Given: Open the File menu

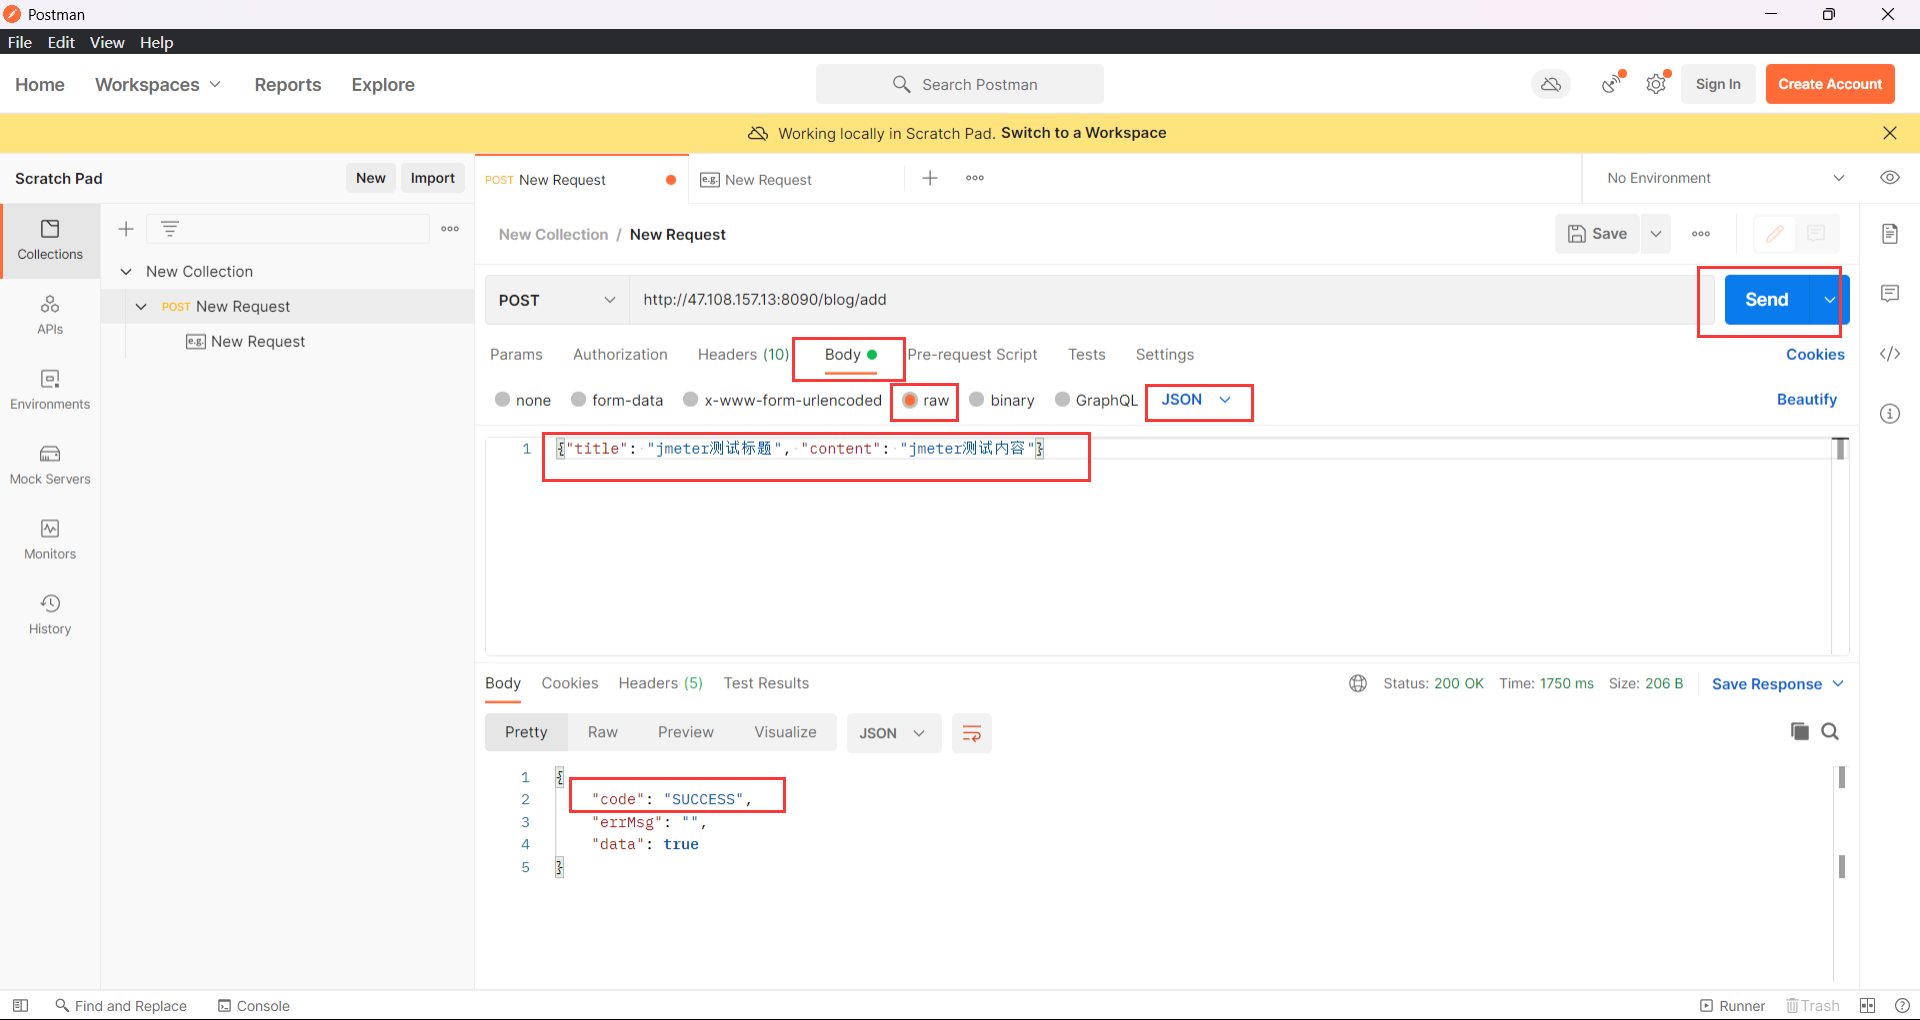Looking at the screenshot, I should tap(20, 42).
